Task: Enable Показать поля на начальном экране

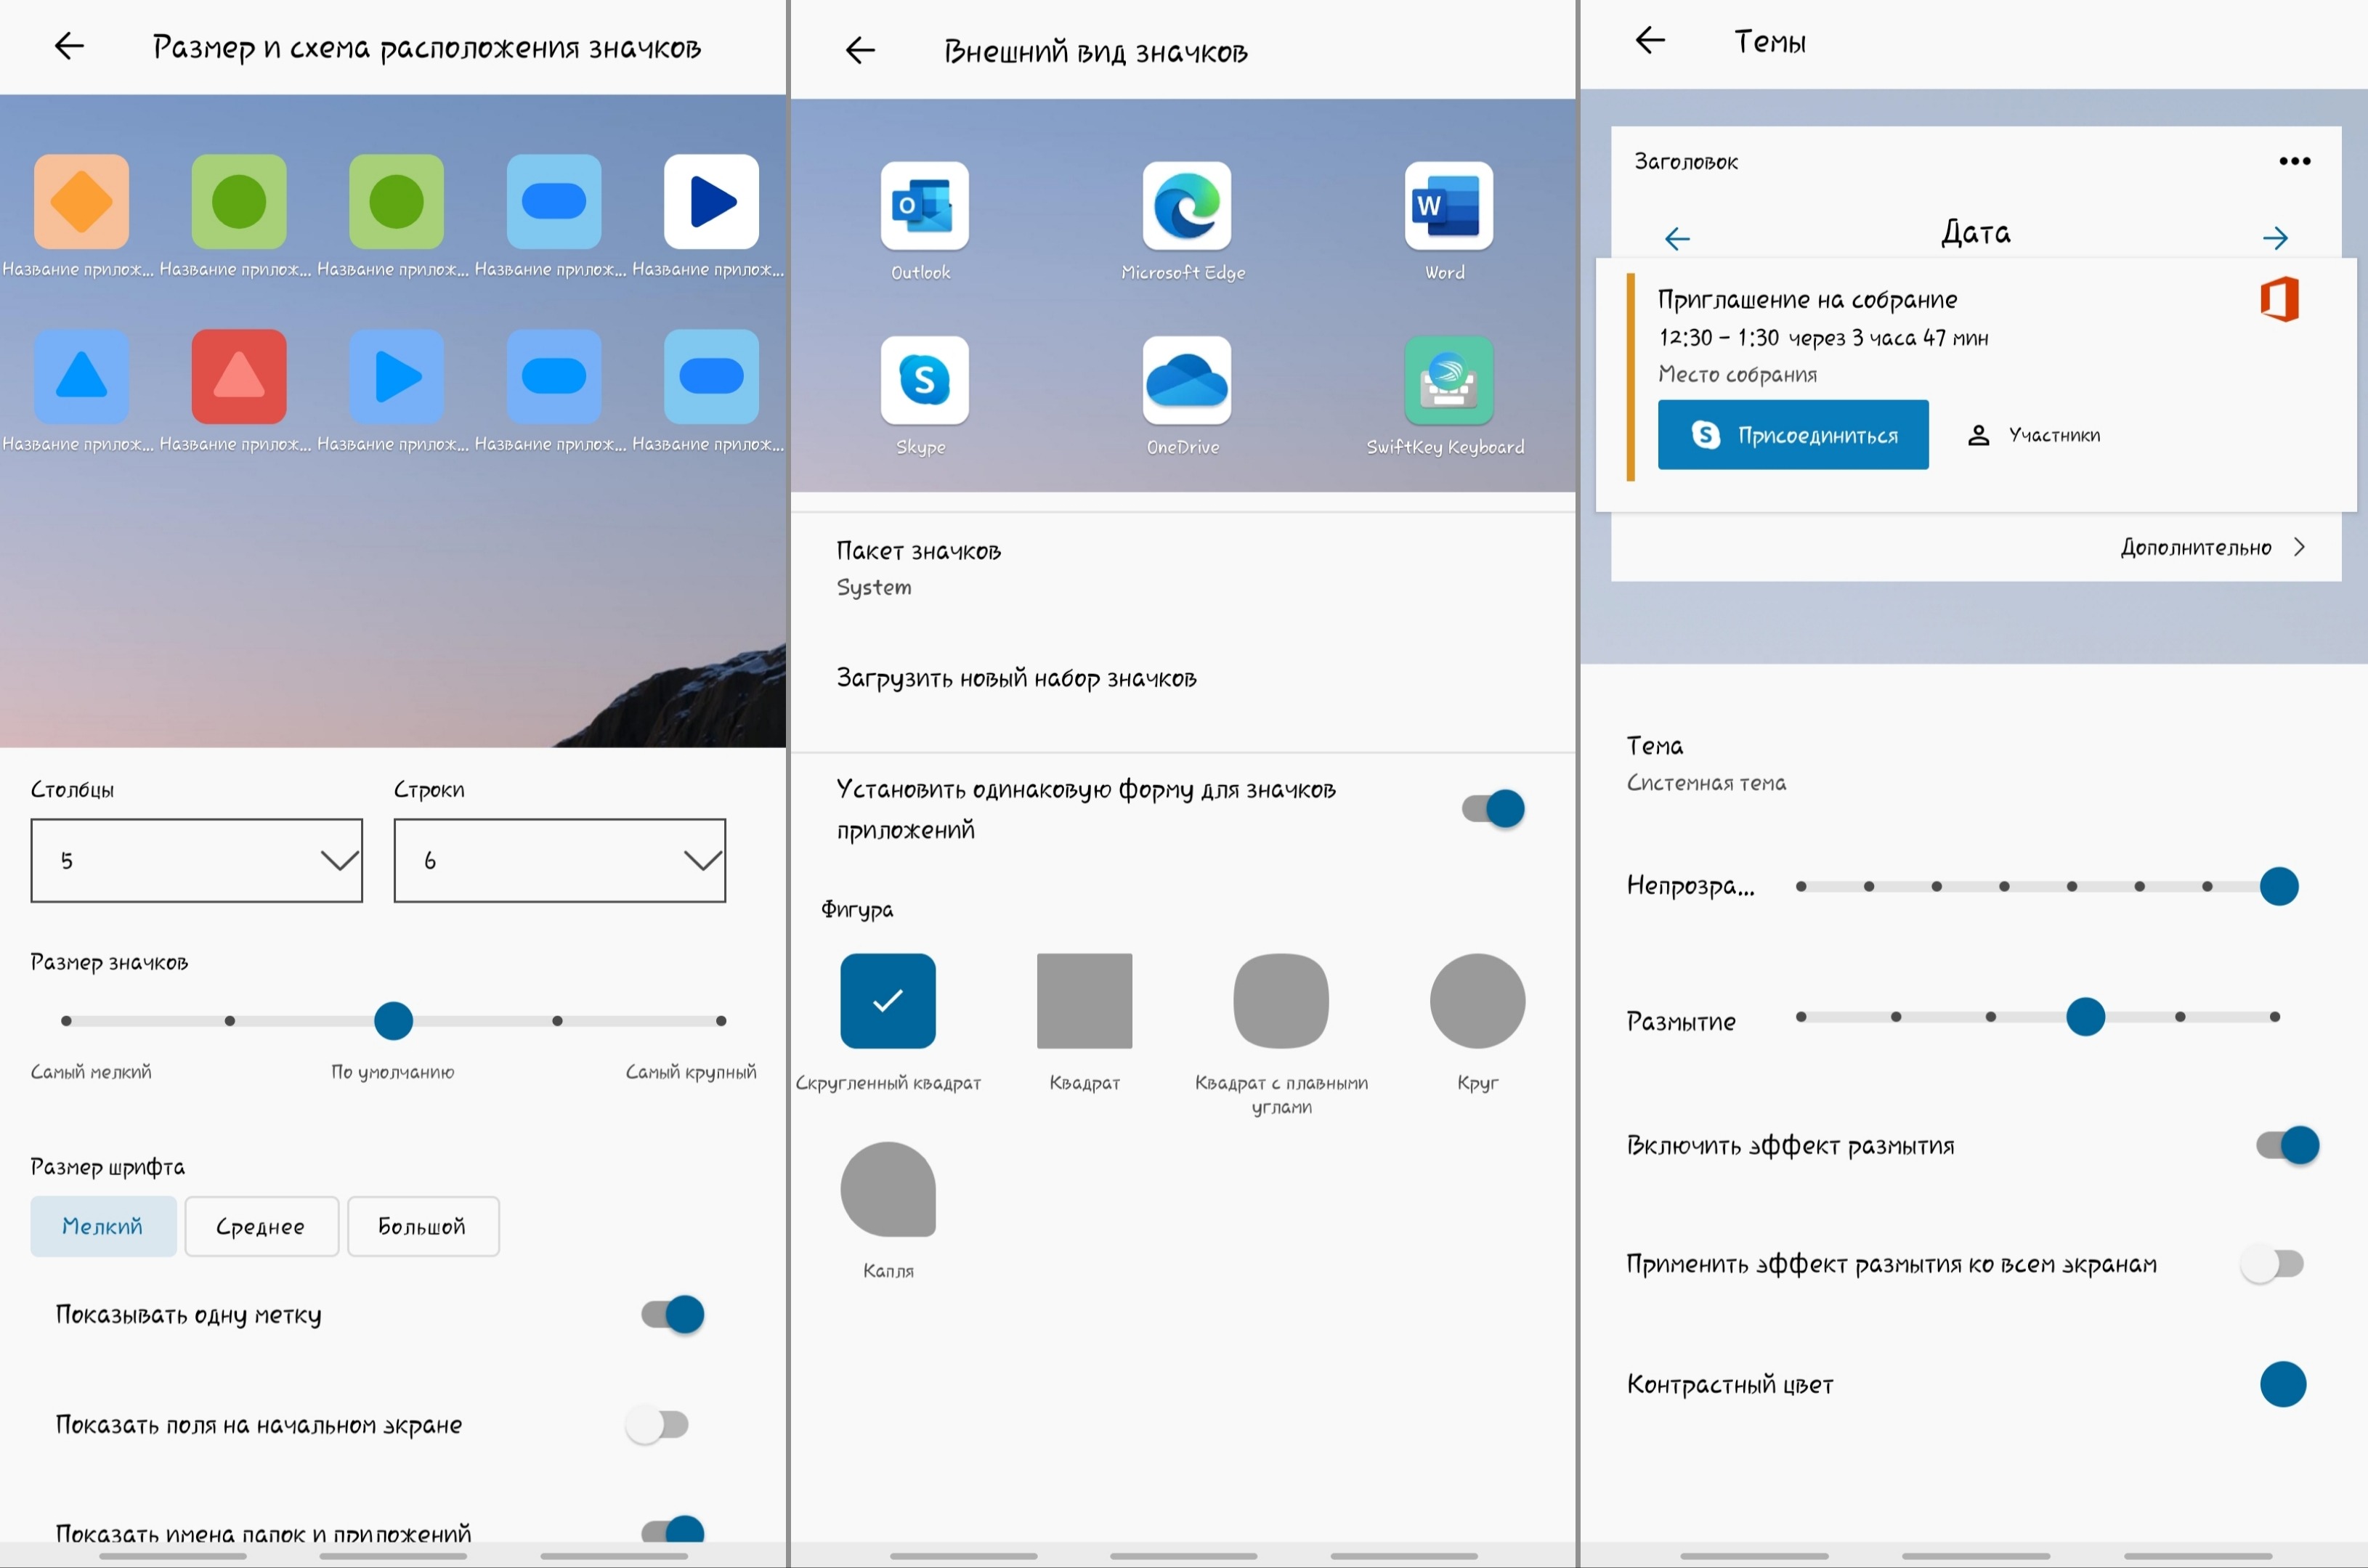Action: pyautogui.click(x=658, y=1424)
